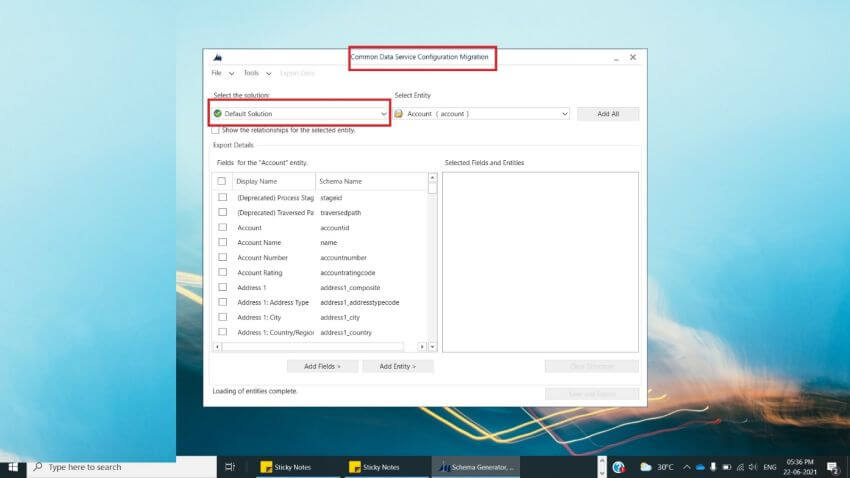Click the field list scroll down arrow
The width and height of the screenshot is (850, 478).
[432, 347]
